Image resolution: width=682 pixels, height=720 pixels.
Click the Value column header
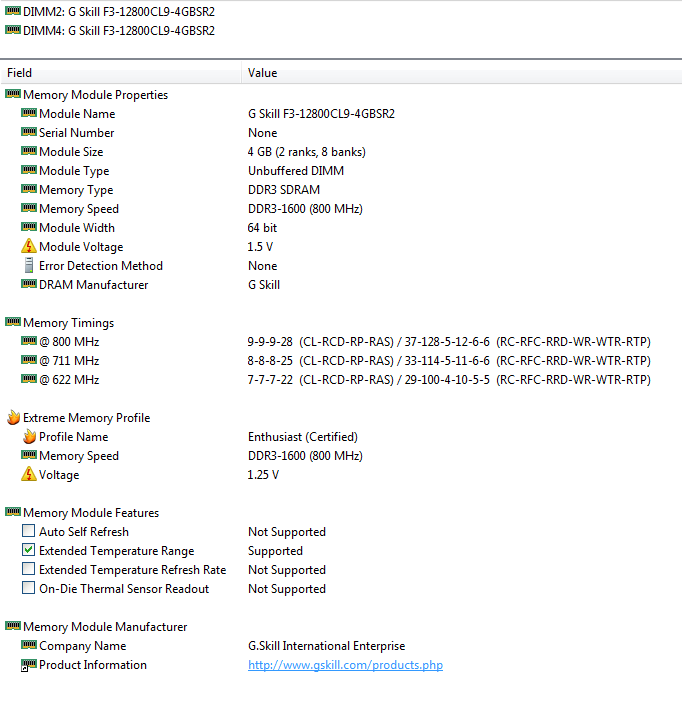[462, 73]
